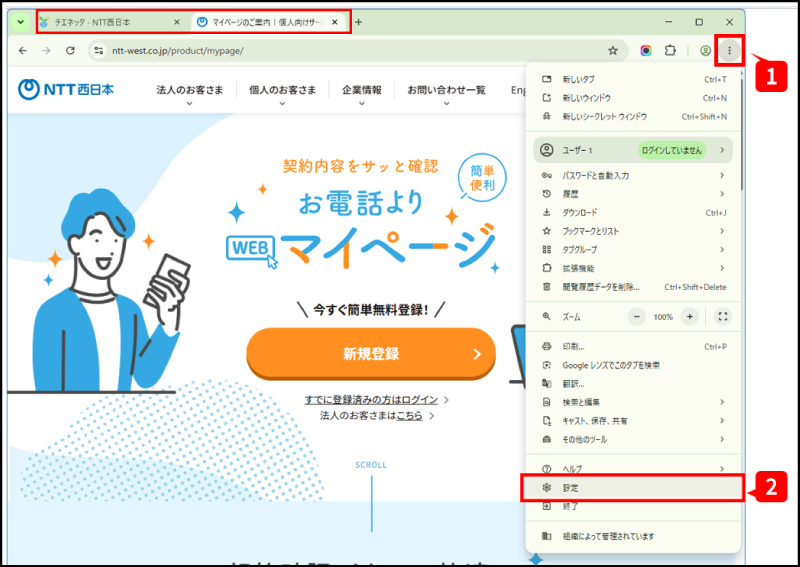Close the マイページのご案内 tab
This screenshot has width=800, height=567.
pyautogui.click(x=335, y=22)
